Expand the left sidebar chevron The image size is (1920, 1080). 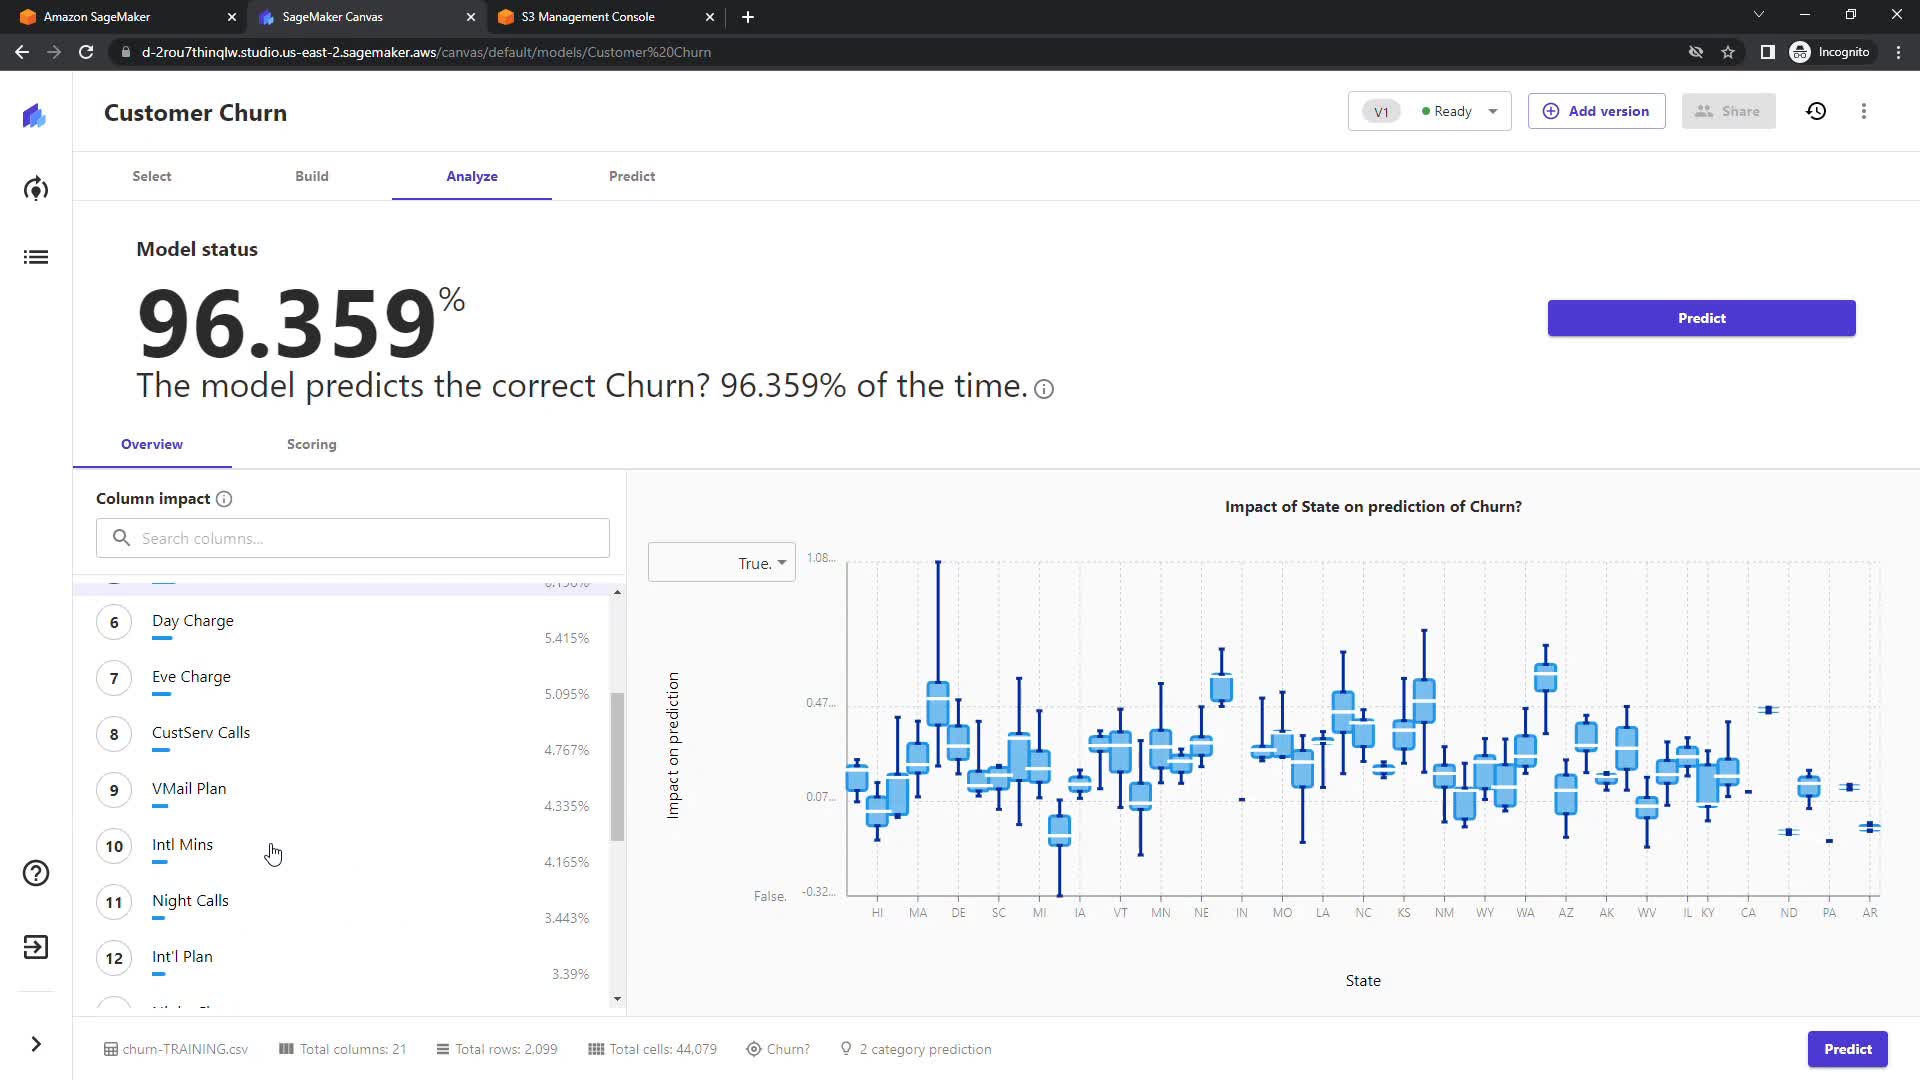click(36, 1044)
